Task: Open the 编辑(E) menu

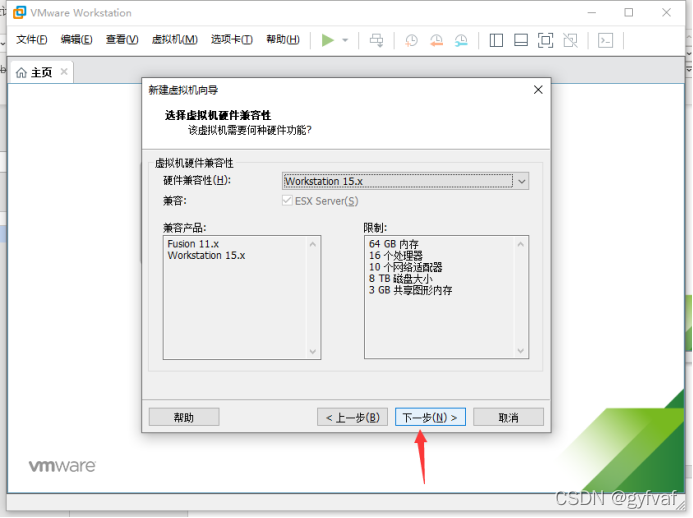Action: [x=76, y=40]
